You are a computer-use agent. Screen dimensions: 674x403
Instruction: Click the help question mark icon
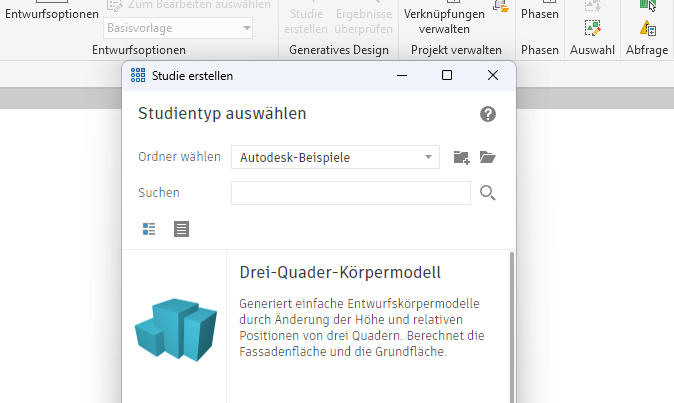pyautogui.click(x=488, y=114)
